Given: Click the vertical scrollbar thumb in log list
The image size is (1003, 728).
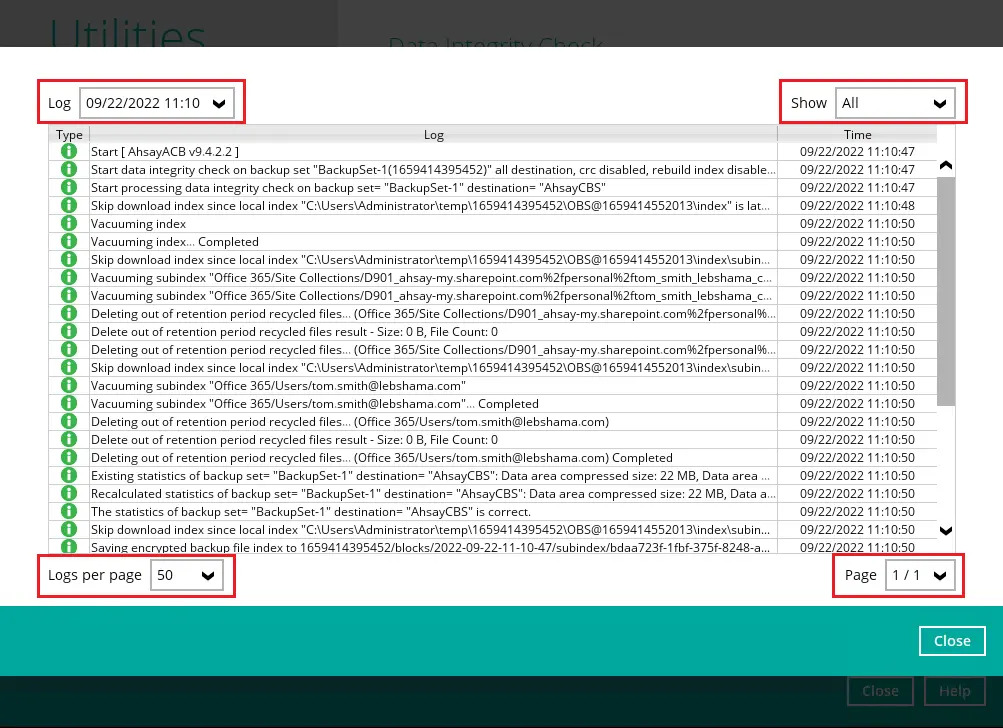Looking at the screenshot, I should (946, 290).
